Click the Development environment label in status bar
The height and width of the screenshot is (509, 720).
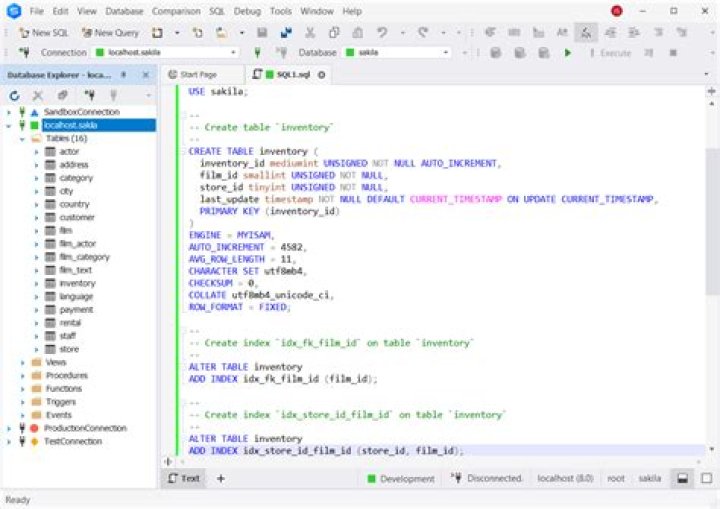407,479
